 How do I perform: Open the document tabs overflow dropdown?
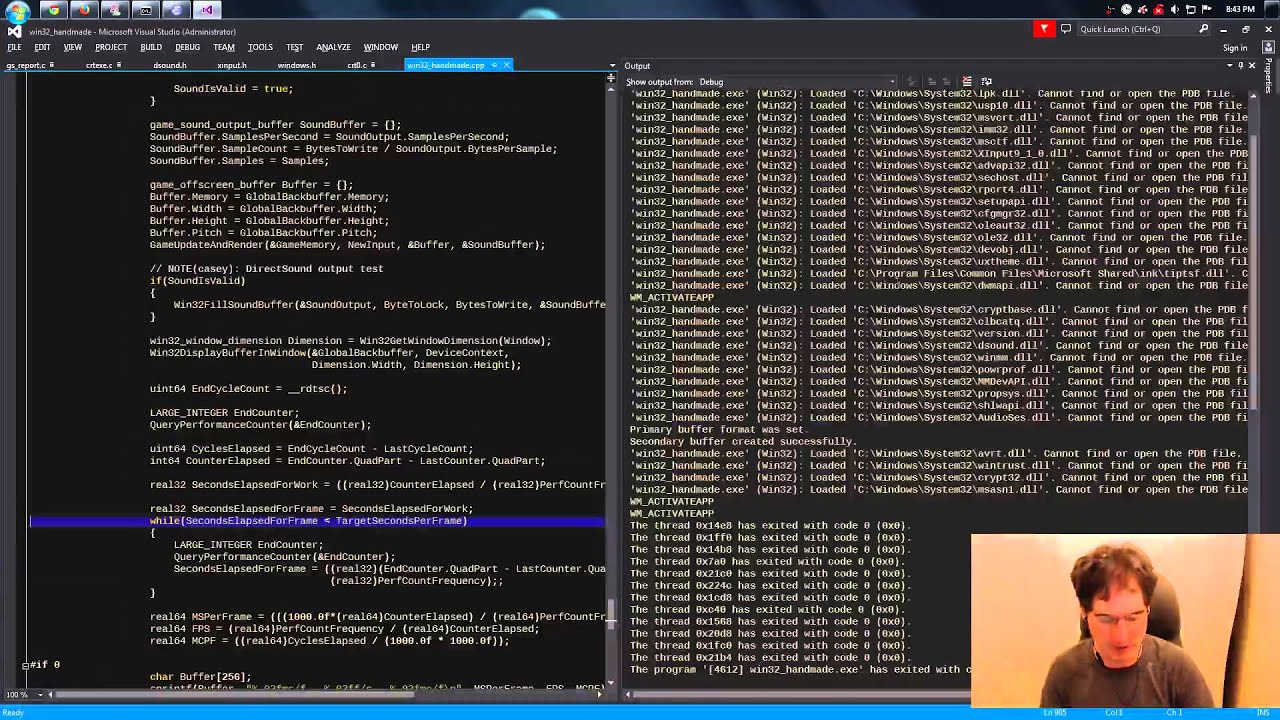click(x=612, y=66)
